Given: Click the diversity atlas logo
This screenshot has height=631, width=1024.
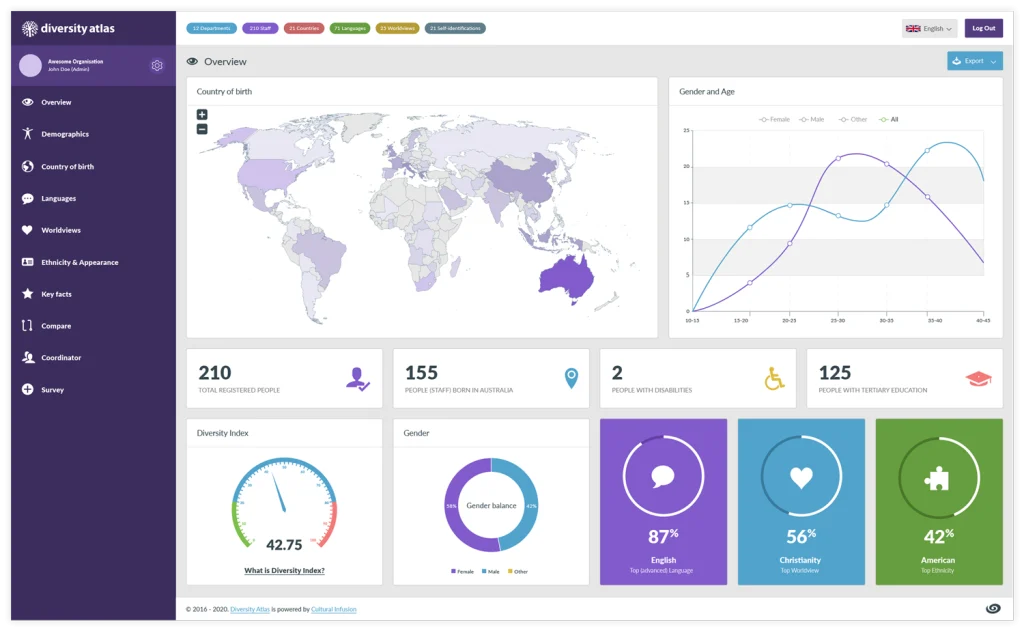Looking at the screenshot, I should (x=68, y=28).
